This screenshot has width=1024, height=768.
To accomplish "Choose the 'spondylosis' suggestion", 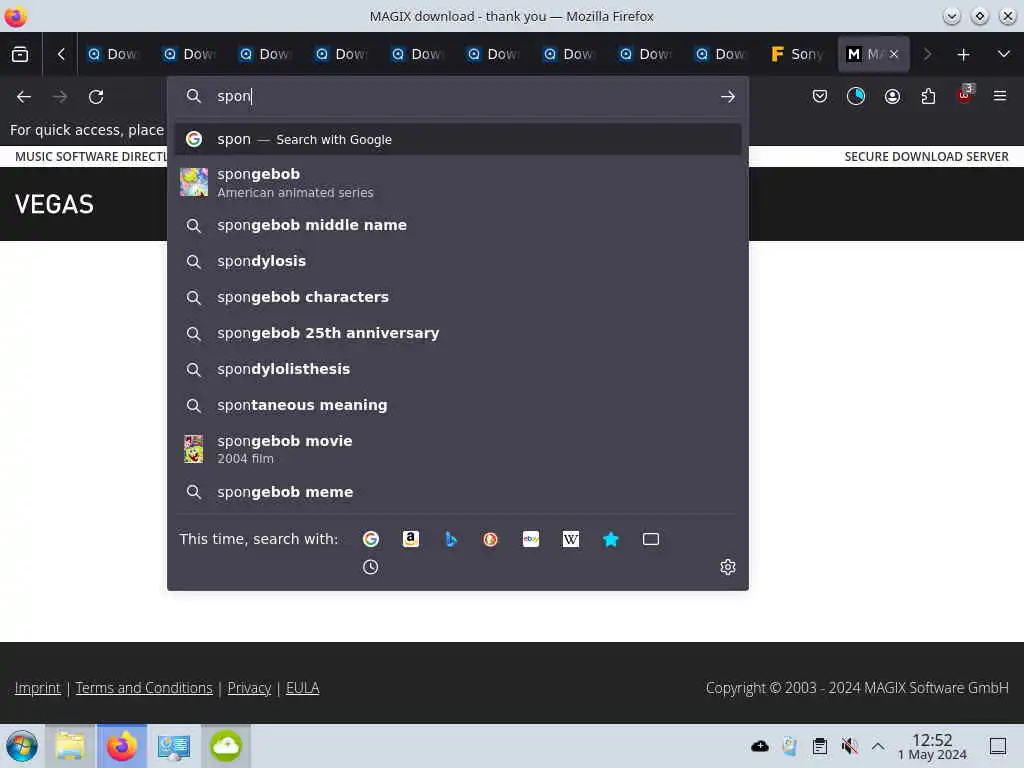I will pyautogui.click(x=458, y=261).
